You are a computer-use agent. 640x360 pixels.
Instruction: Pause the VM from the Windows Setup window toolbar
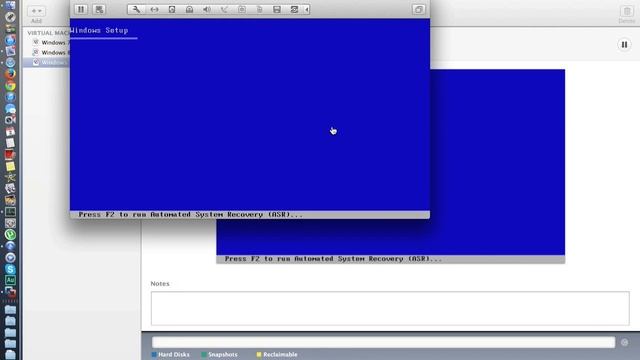coord(81,9)
